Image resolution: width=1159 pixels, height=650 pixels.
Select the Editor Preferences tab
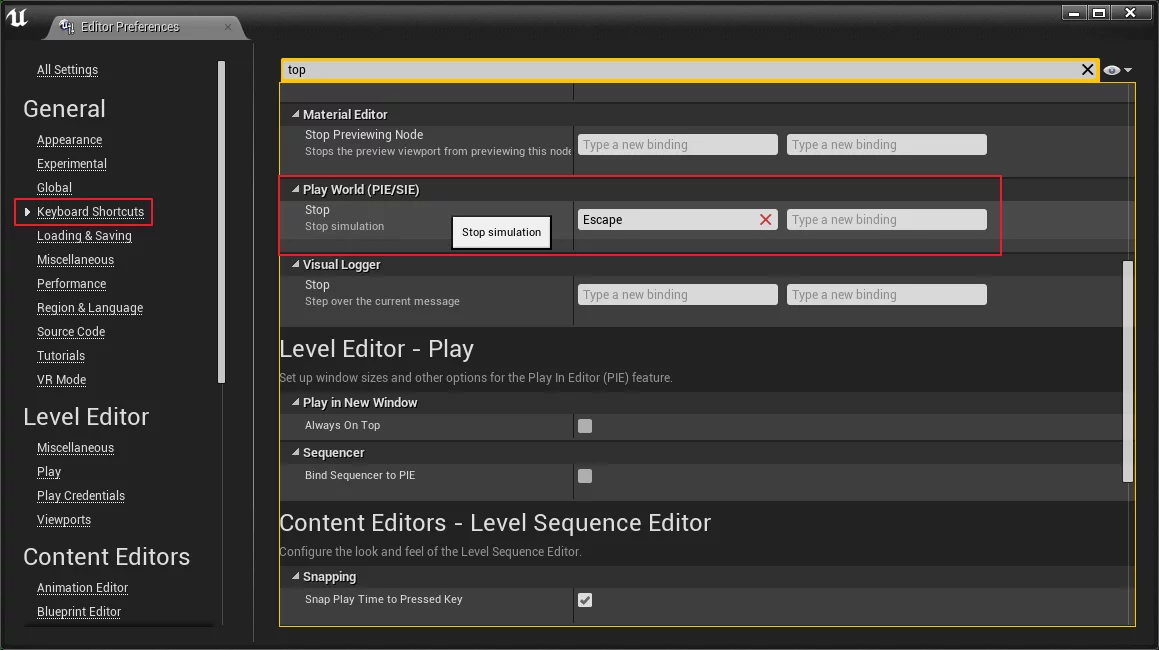130,27
